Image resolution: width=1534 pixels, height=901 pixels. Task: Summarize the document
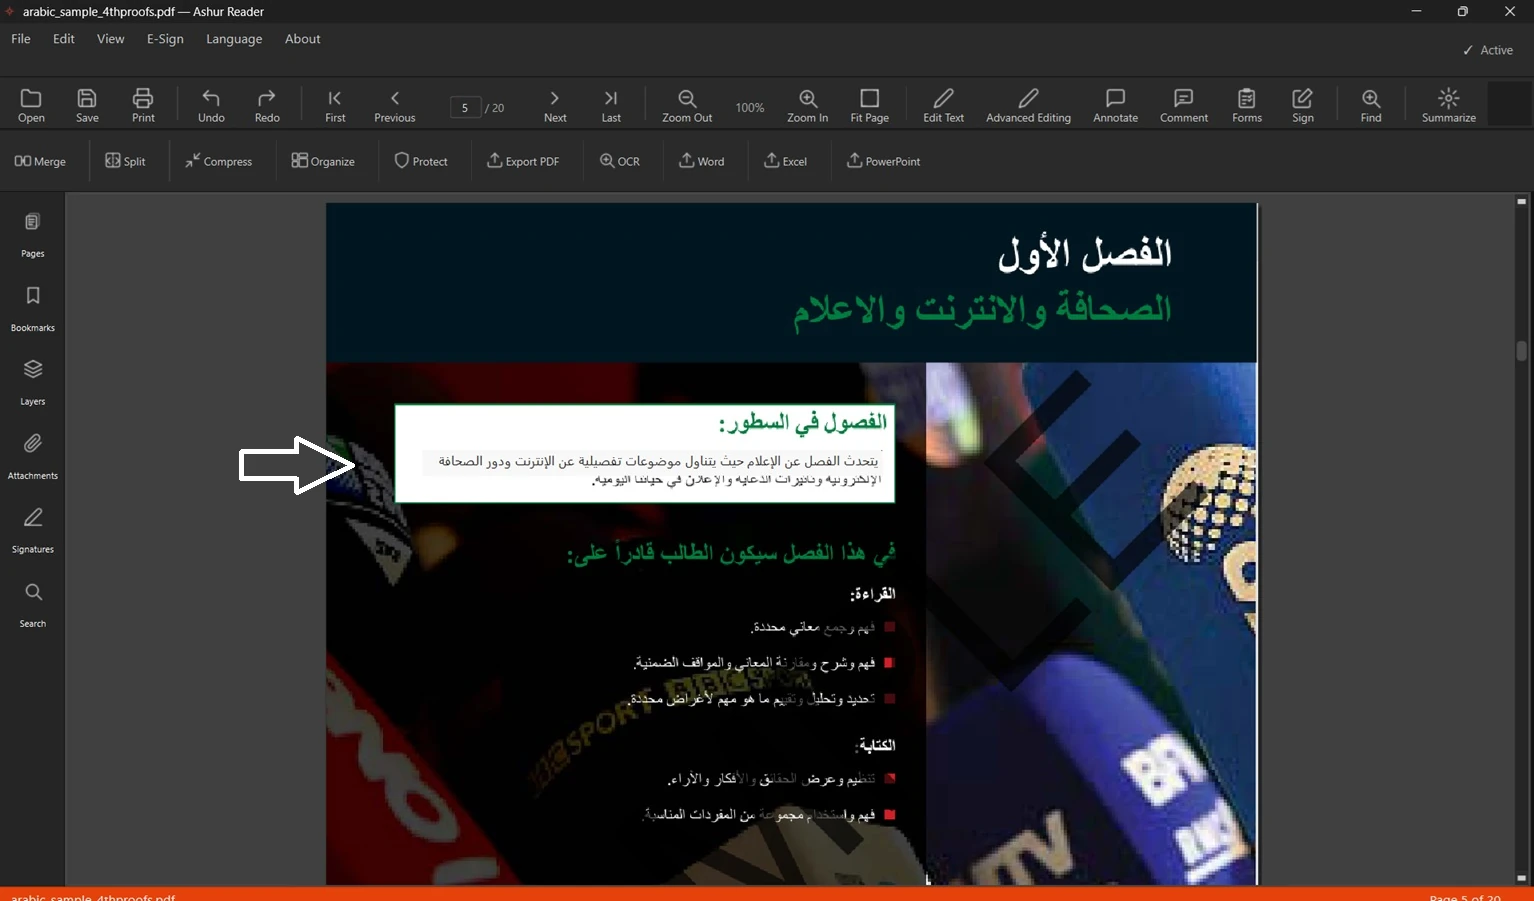(1449, 105)
